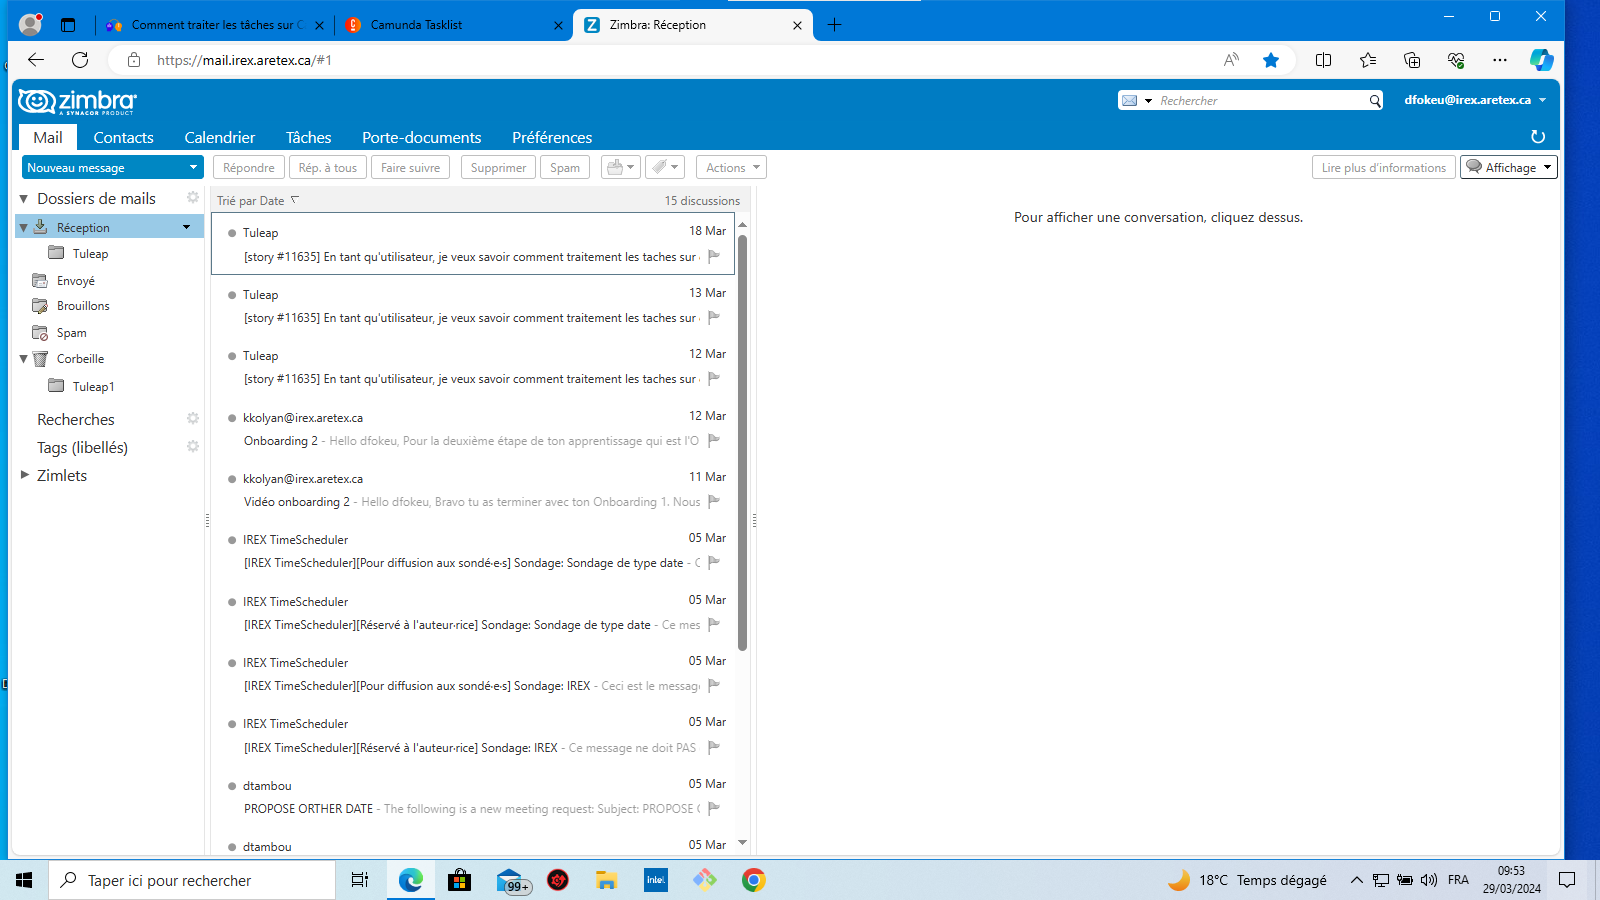The image size is (1600, 900).
Task: Open the Edge Copilot icon
Action: (1541, 60)
